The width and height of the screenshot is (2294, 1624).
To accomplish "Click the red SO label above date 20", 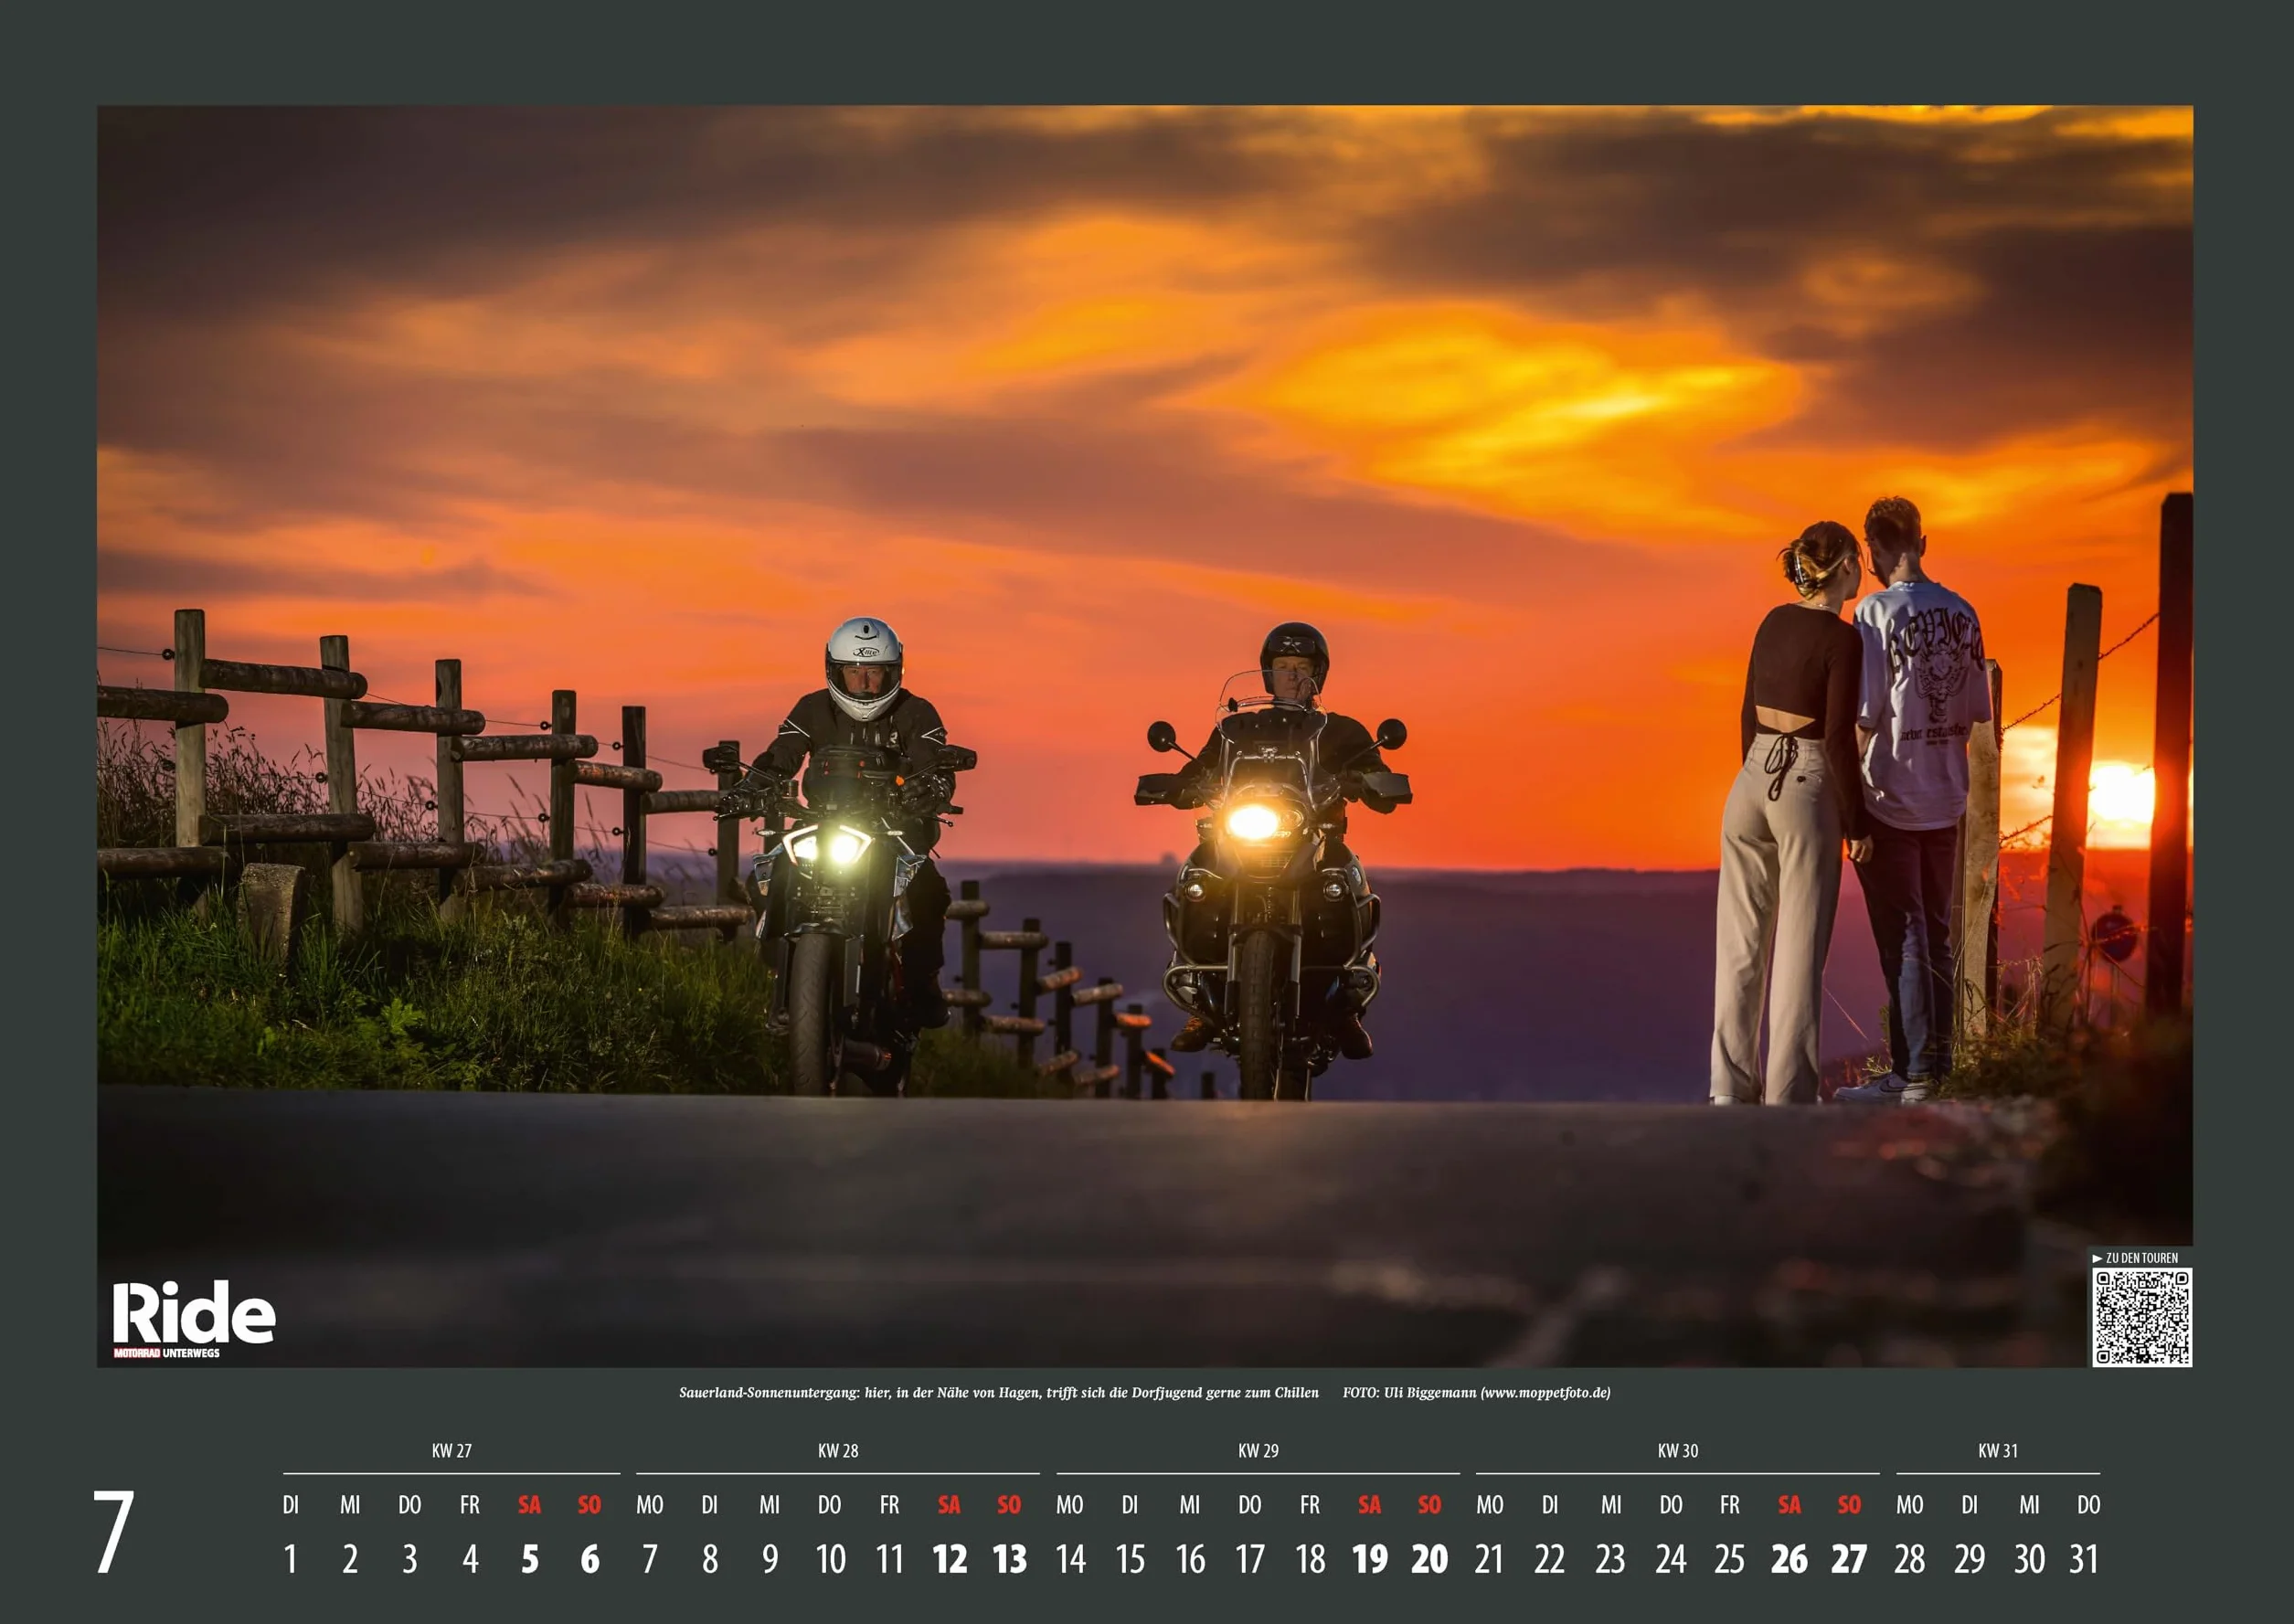I will [1430, 1505].
